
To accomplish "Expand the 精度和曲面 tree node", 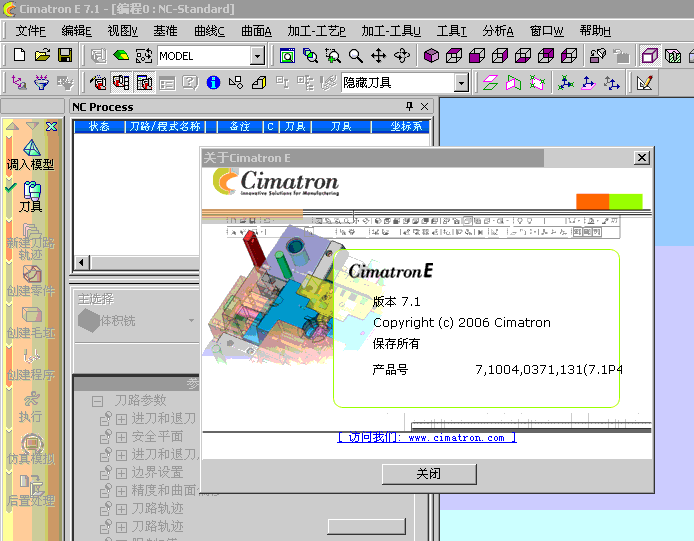I will (122, 491).
